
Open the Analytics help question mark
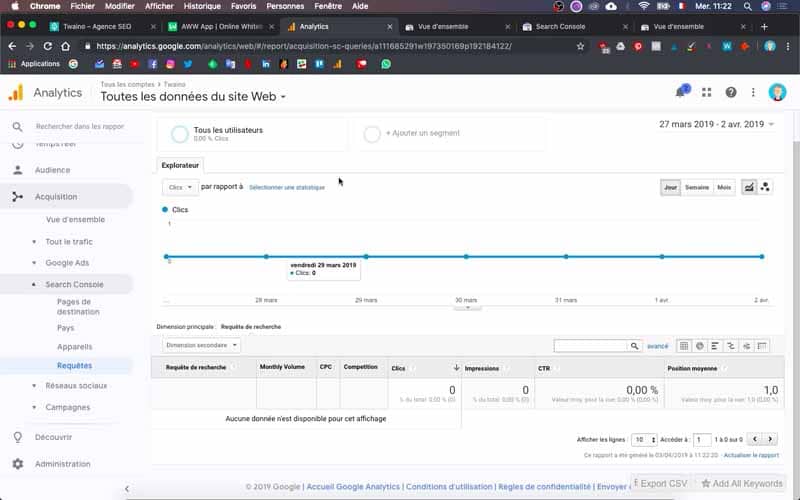point(731,92)
